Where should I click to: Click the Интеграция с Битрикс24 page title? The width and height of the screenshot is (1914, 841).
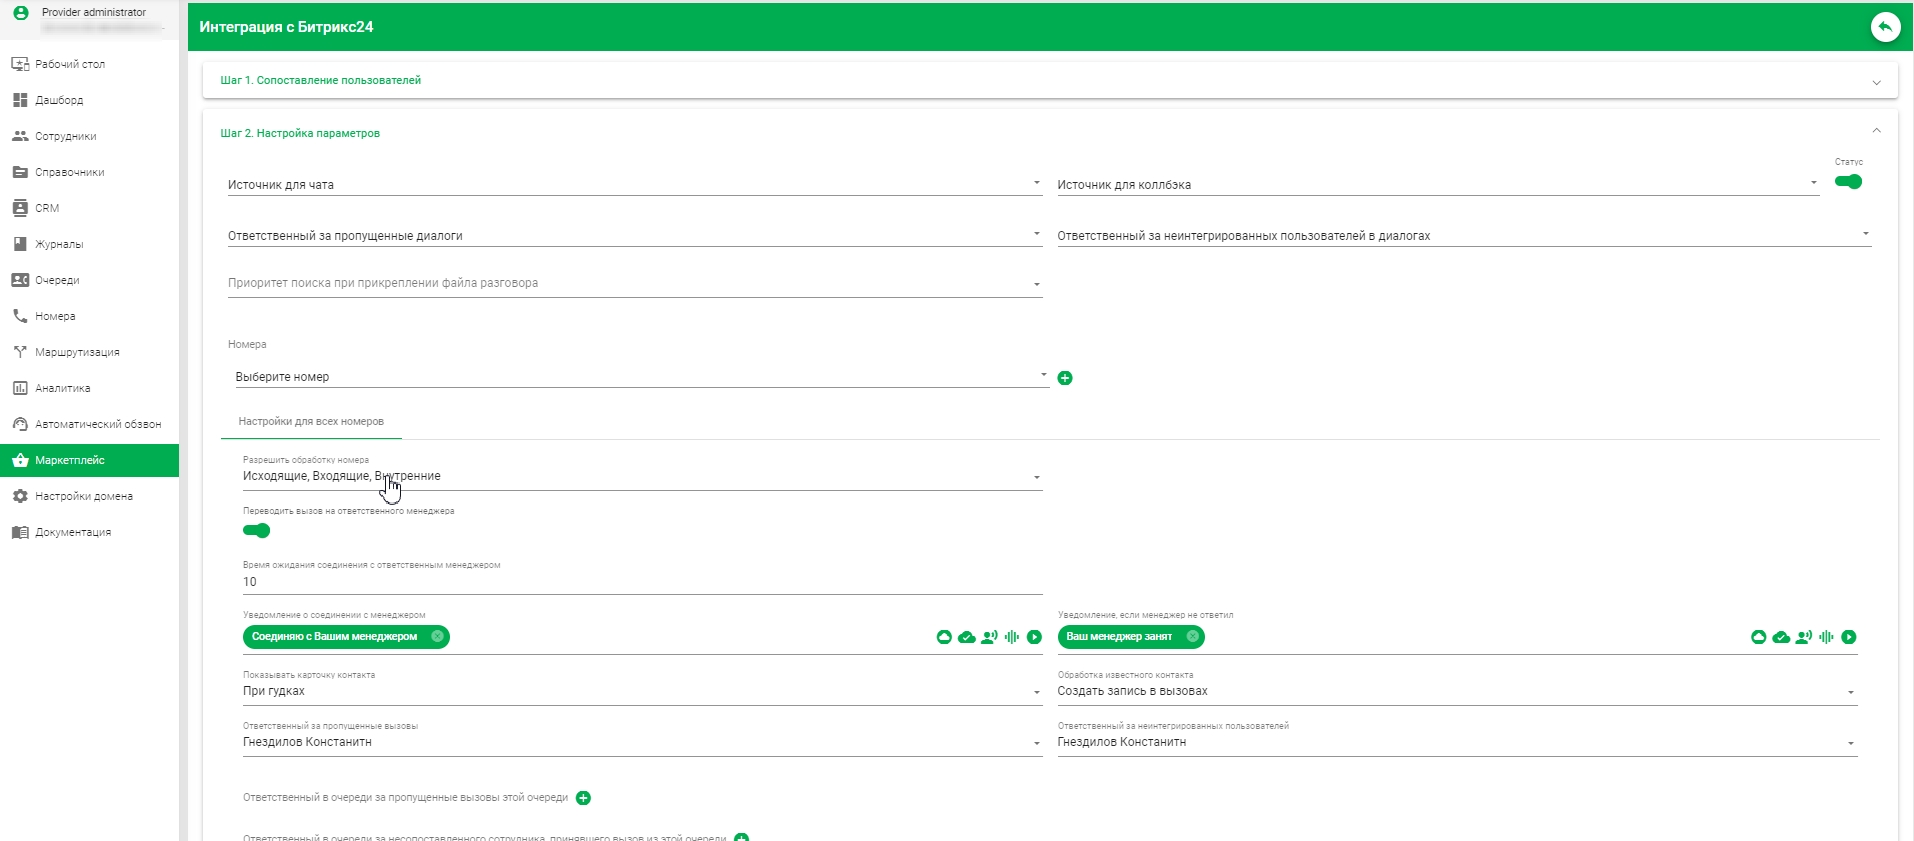(x=286, y=27)
